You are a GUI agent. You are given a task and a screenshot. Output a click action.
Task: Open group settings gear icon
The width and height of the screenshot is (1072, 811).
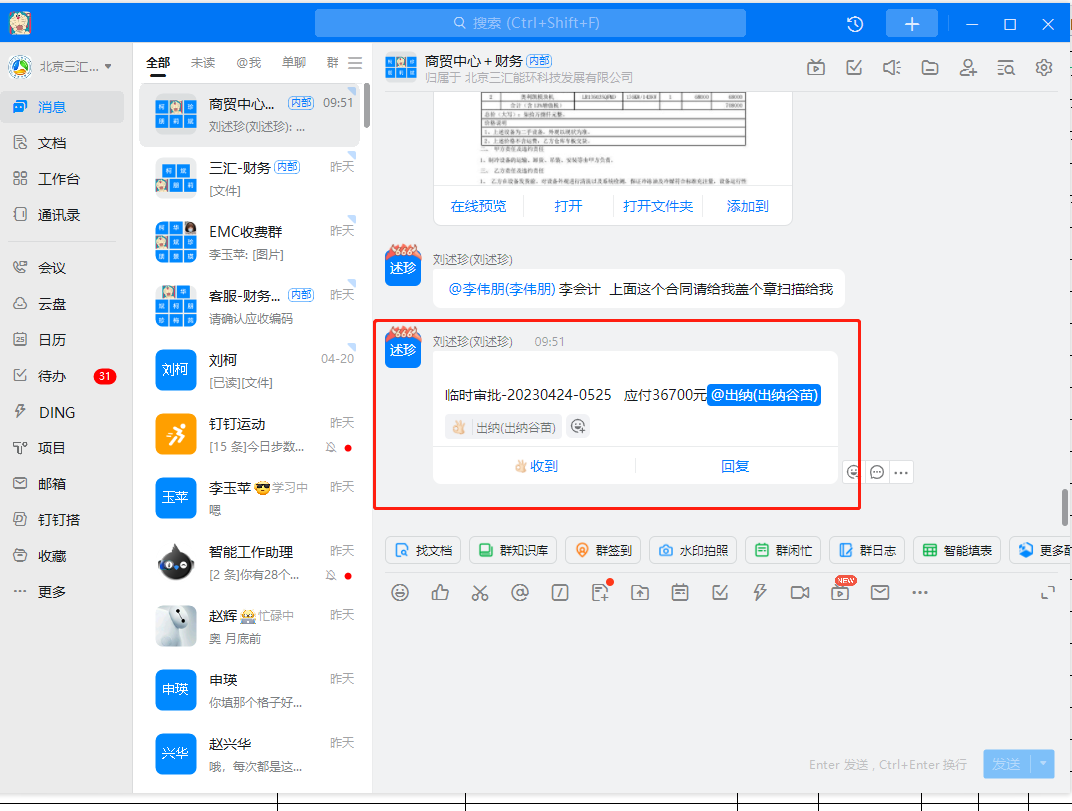tap(1044, 68)
